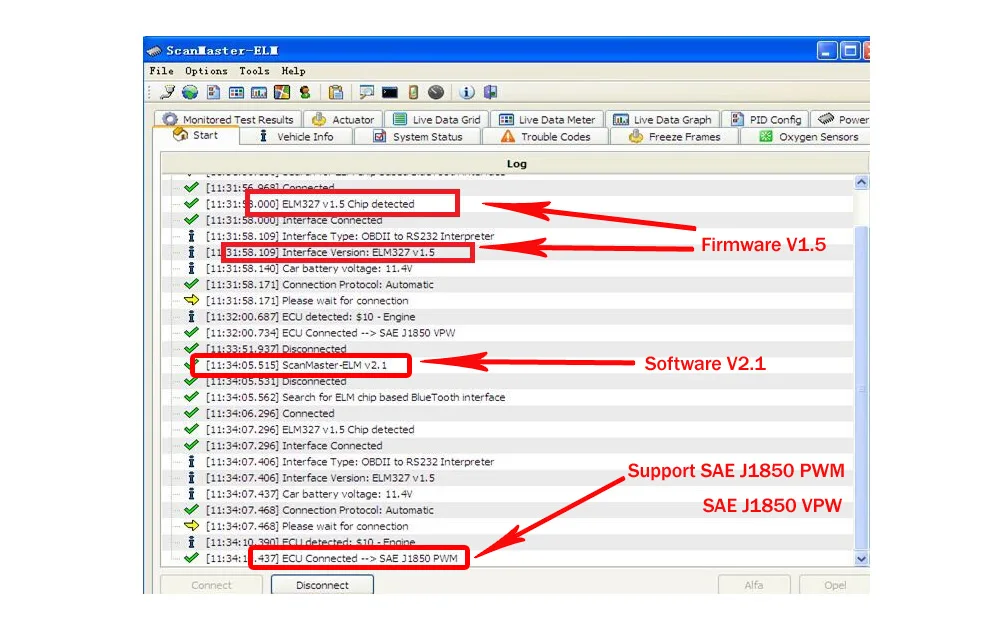The height and width of the screenshot is (625, 1000).
Task: Open the Live Data Grid tab
Action: (437, 119)
